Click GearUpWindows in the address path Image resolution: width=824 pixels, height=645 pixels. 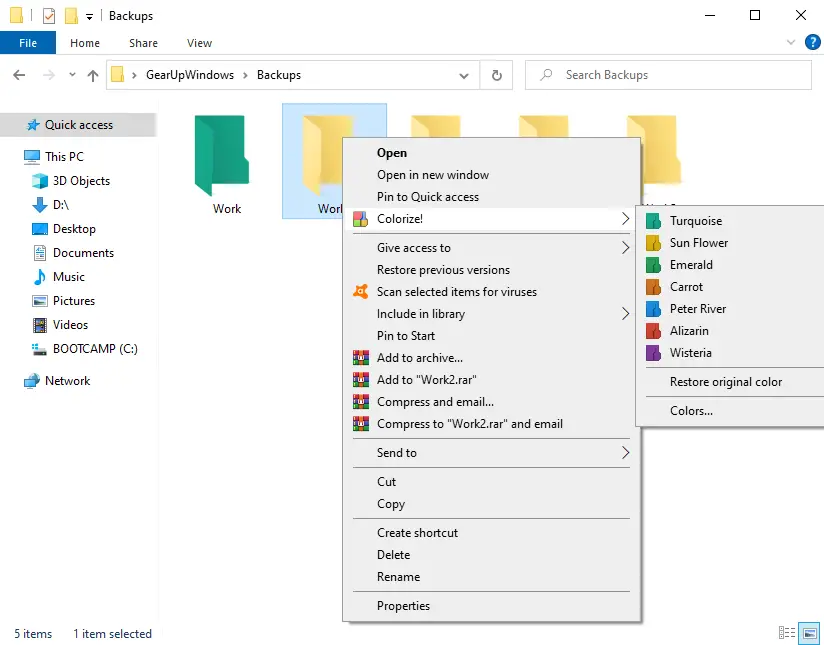[x=190, y=75]
